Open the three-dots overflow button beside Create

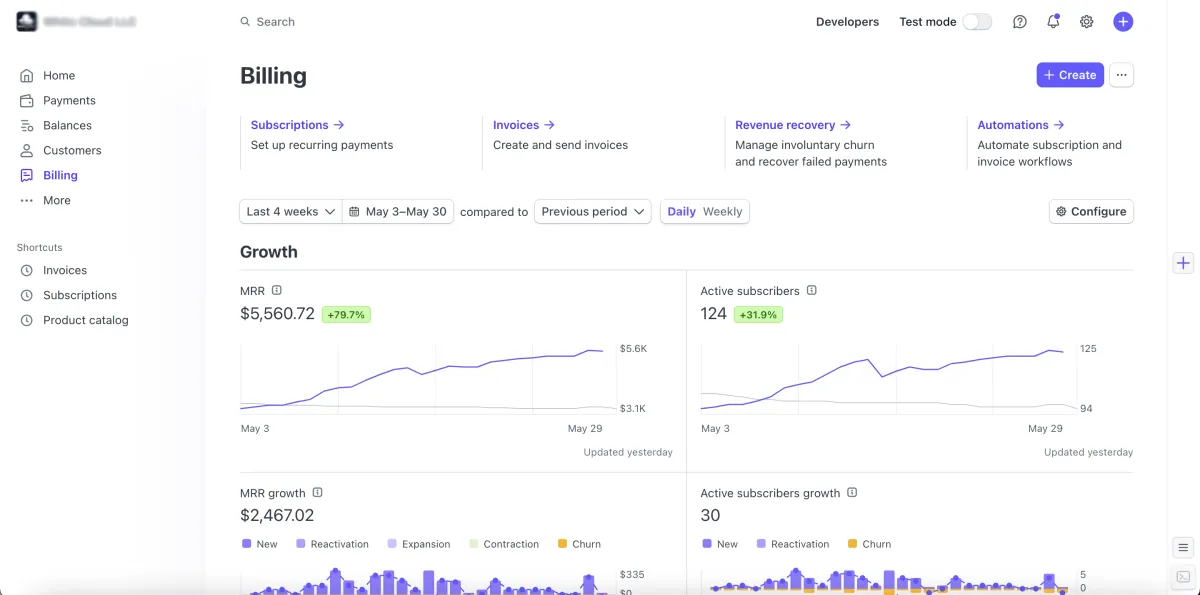coord(1121,75)
